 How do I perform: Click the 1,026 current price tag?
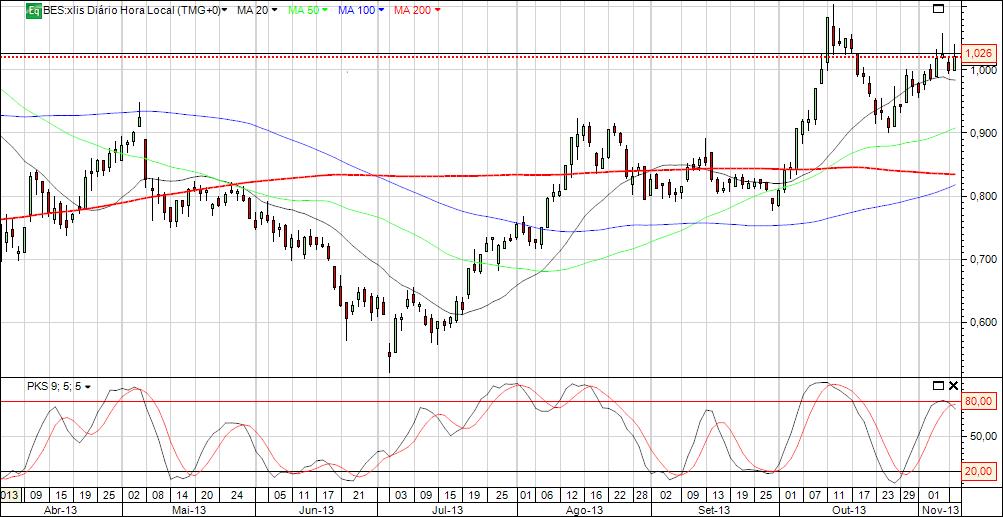tap(979, 53)
